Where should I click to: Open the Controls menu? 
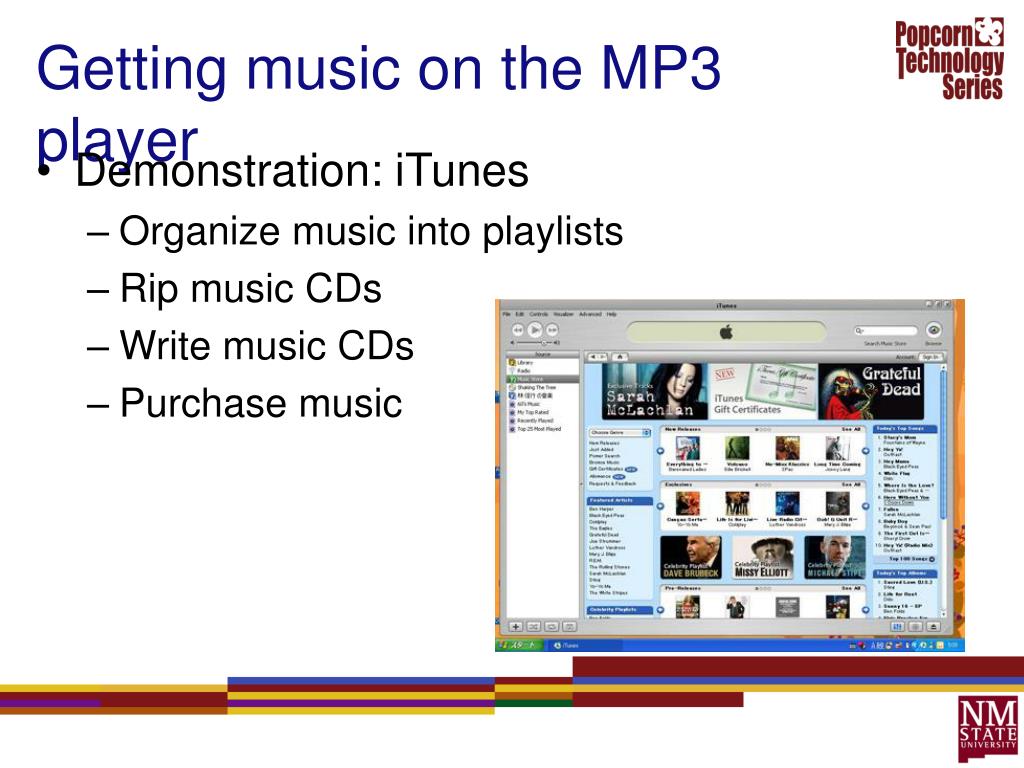point(538,314)
